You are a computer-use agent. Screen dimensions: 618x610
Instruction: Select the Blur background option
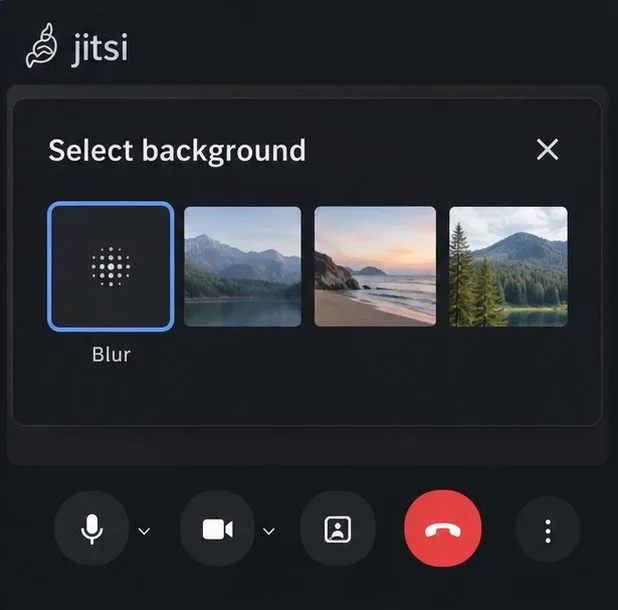tap(111, 266)
